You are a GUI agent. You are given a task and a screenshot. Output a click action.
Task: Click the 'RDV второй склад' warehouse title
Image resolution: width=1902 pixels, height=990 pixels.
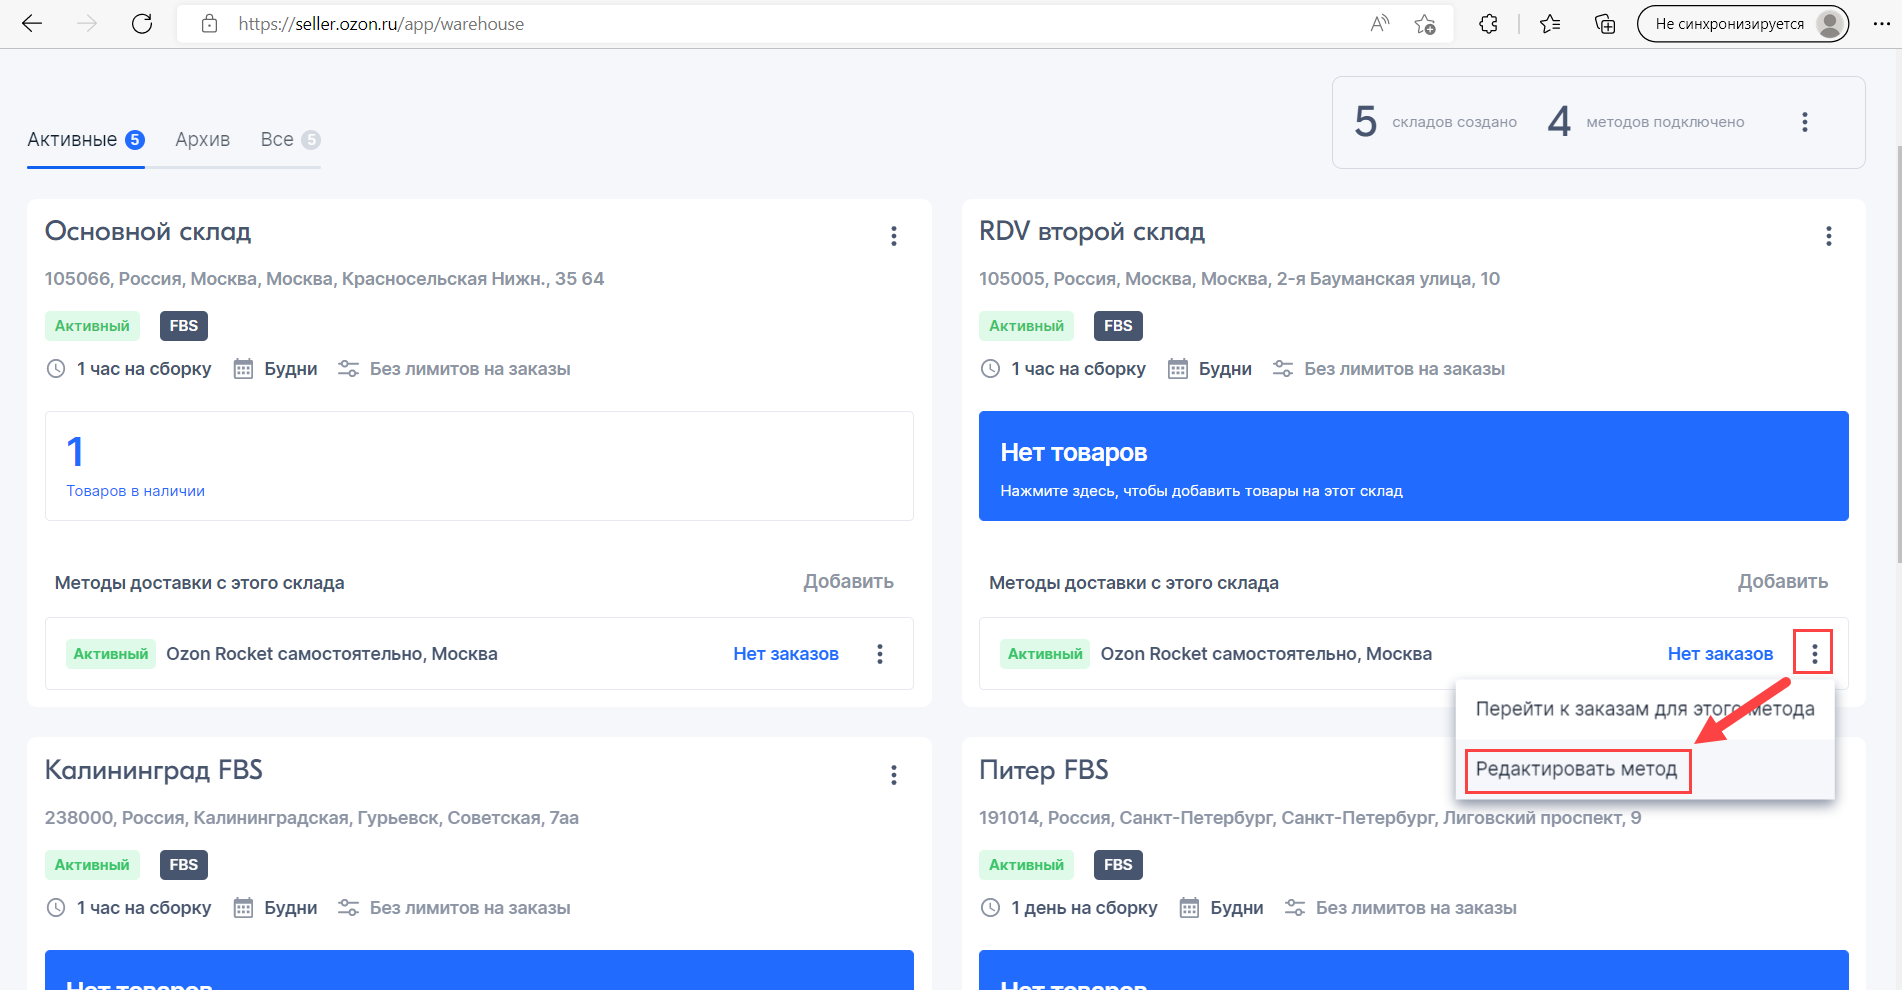(1092, 232)
